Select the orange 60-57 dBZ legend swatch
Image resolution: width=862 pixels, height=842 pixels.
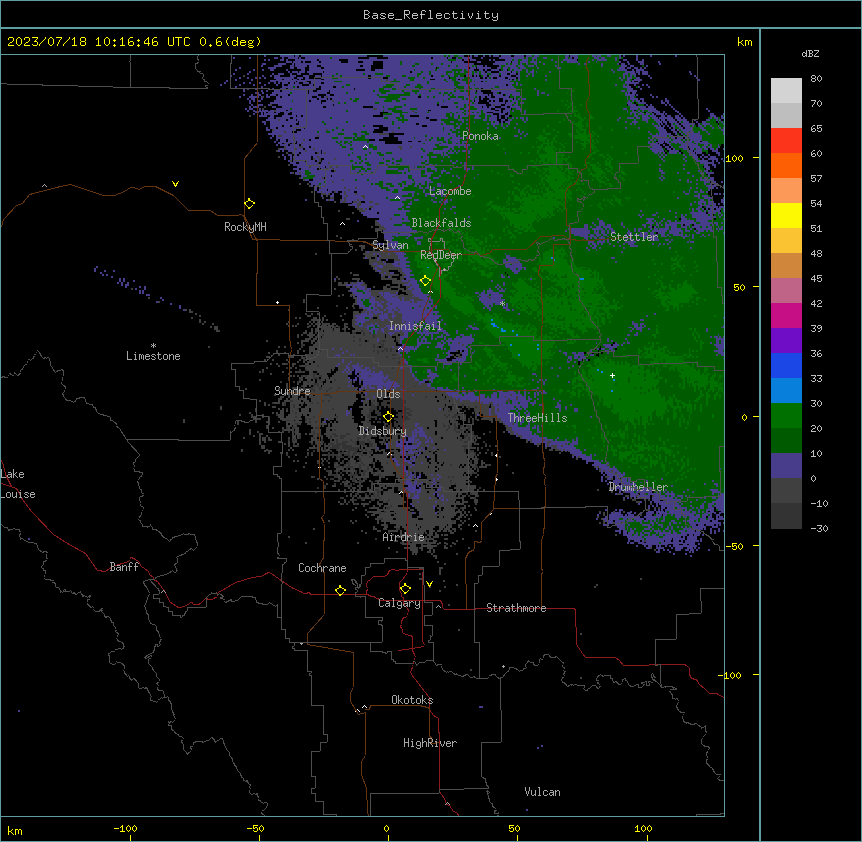(x=786, y=166)
